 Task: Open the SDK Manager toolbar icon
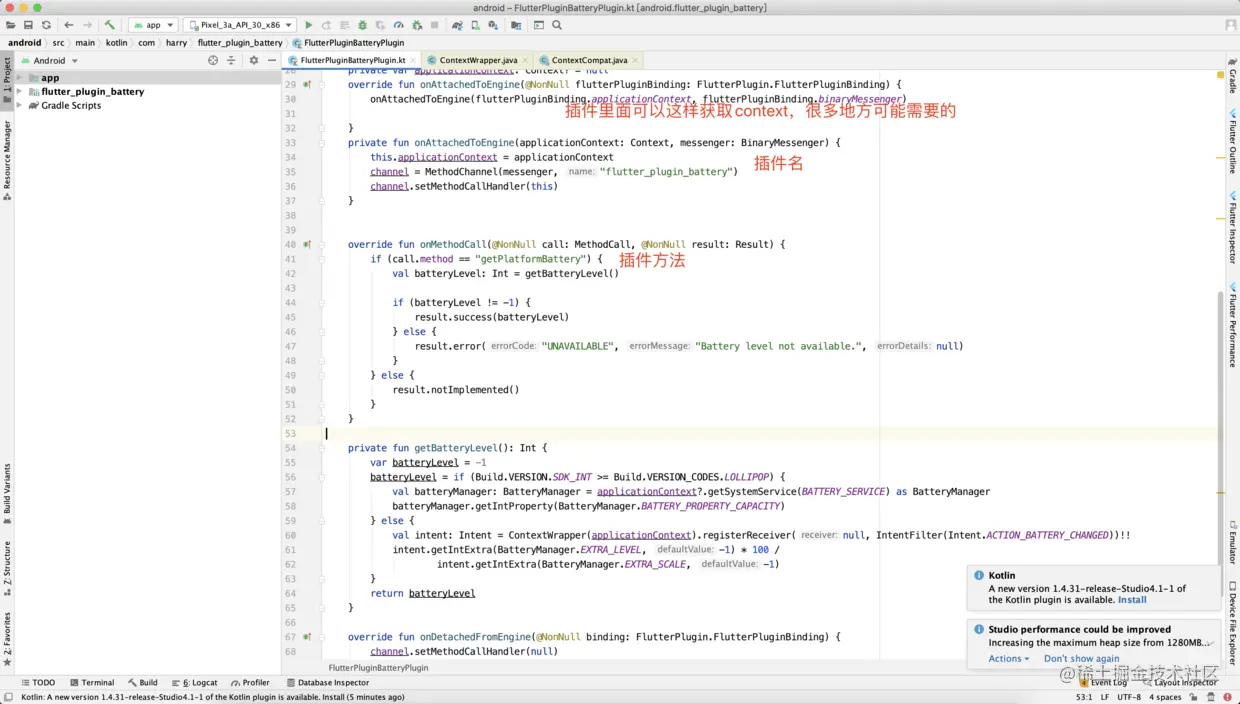pos(493,25)
